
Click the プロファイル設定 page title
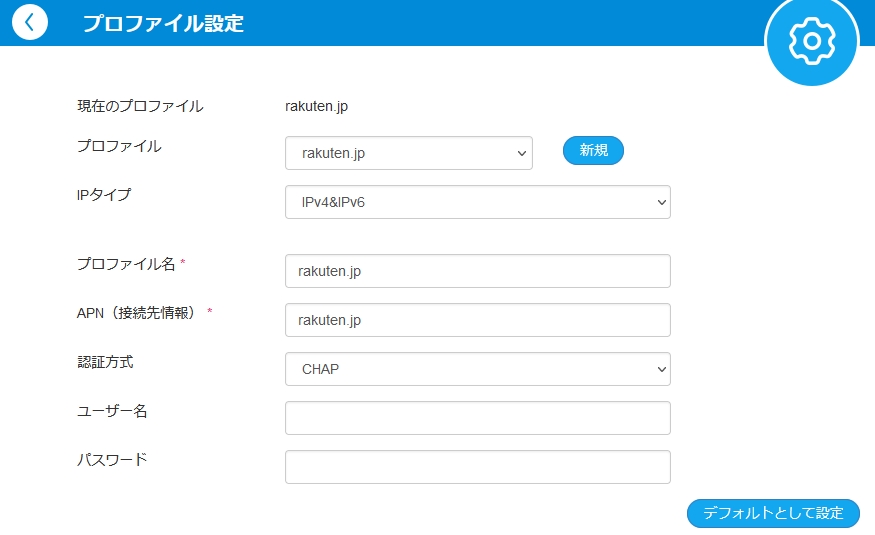point(163,23)
